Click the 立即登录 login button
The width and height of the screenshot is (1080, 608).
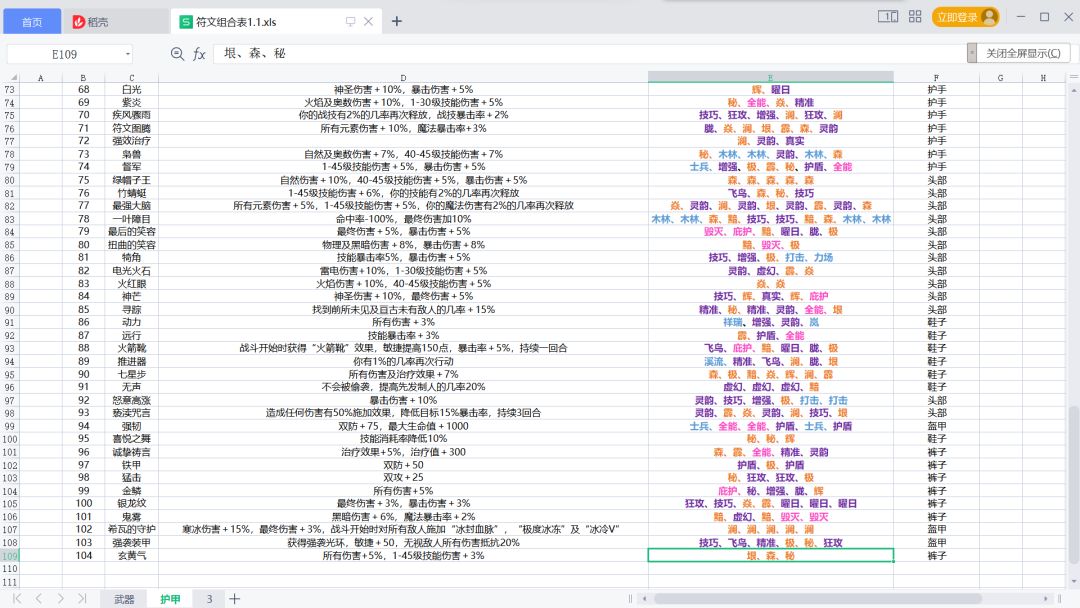(957, 17)
